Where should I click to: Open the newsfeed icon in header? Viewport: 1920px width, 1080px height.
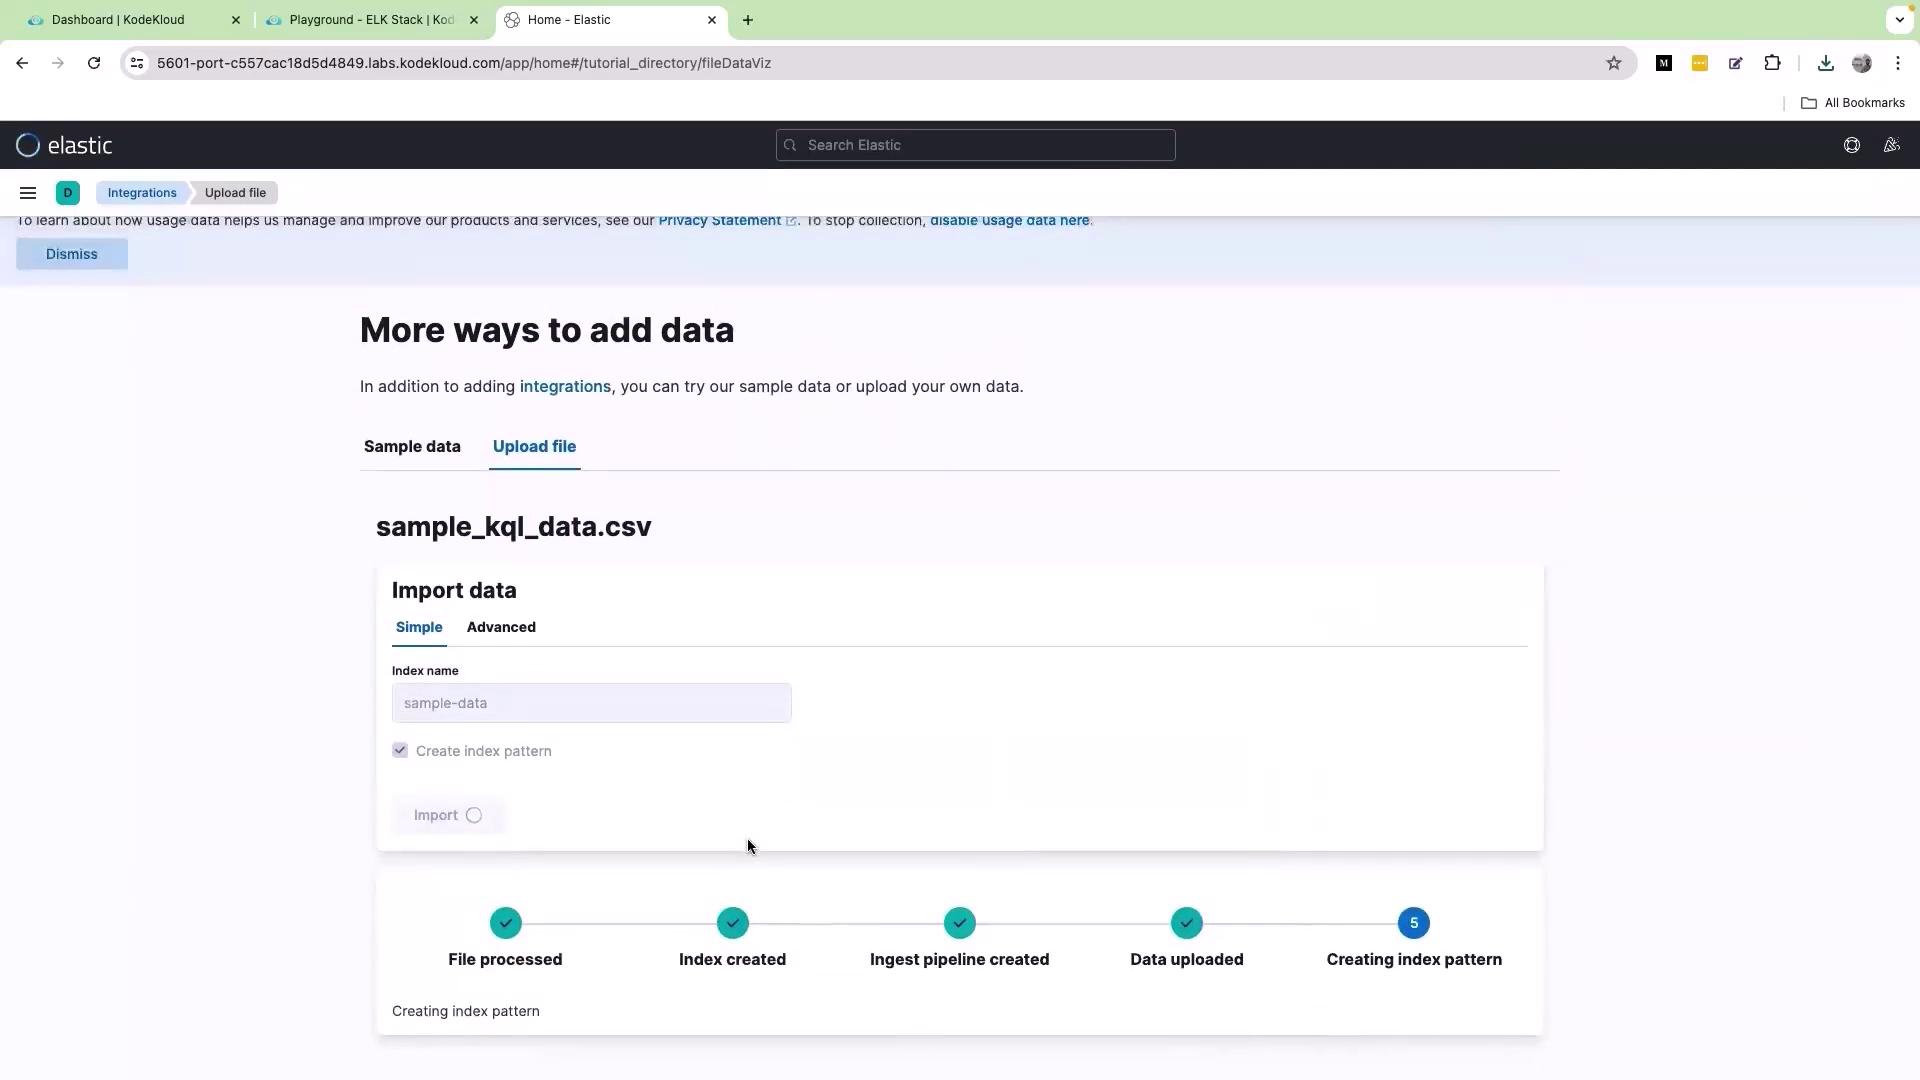click(1891, 145)
